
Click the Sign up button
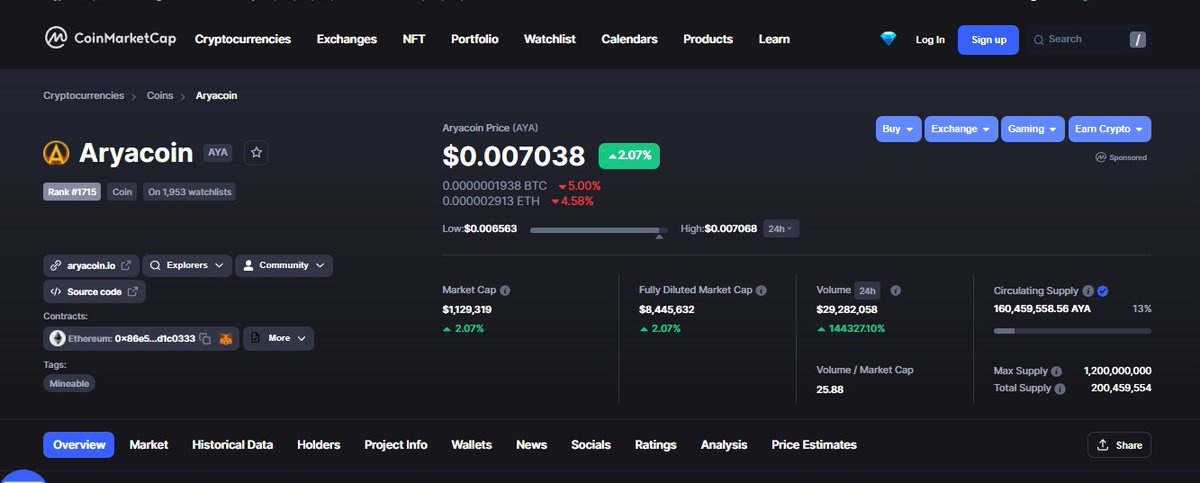coord(989,40)
